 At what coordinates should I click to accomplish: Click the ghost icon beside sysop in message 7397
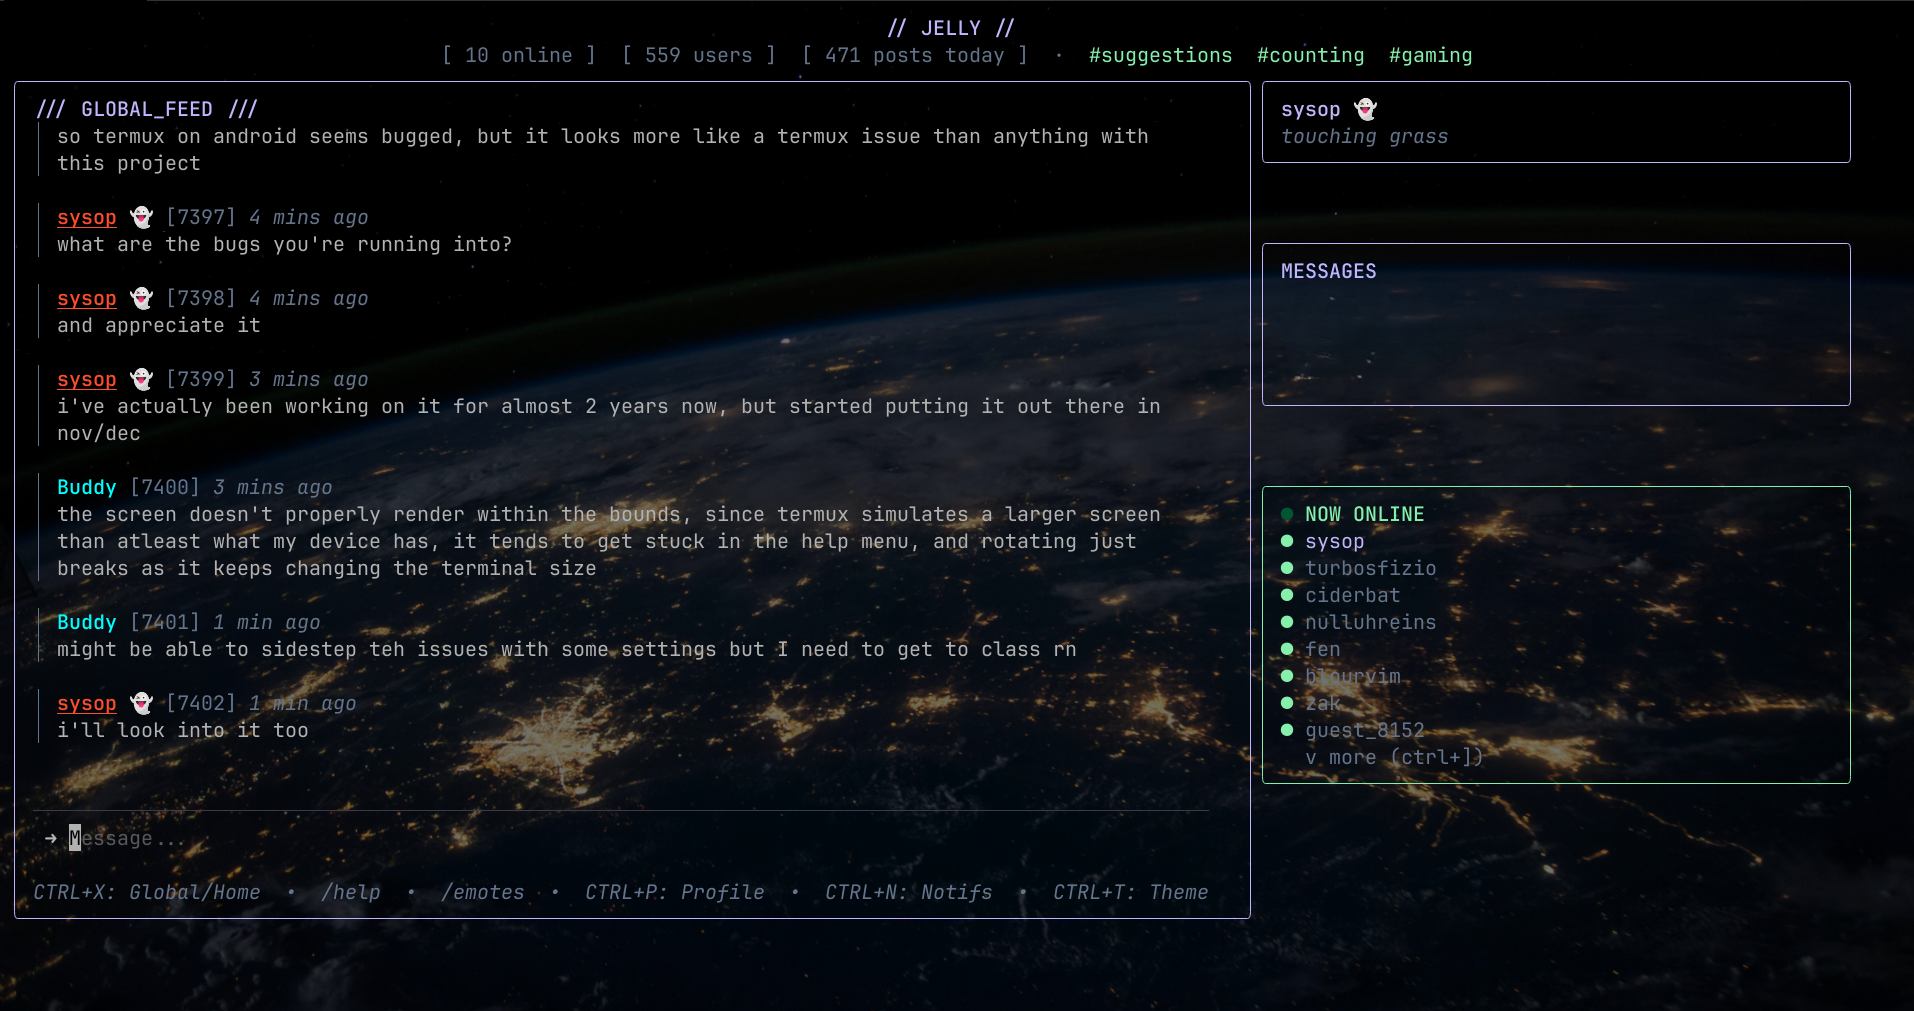tap(141, 216)
